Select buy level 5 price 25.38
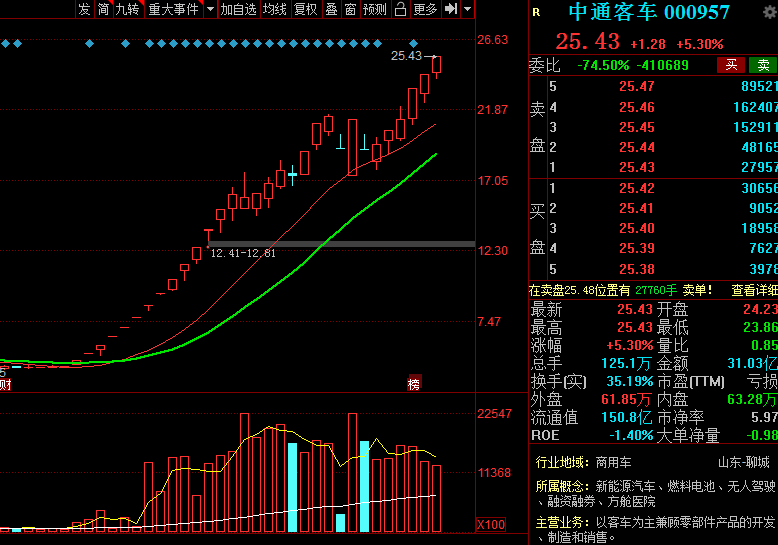 click(x=637, y=270)
